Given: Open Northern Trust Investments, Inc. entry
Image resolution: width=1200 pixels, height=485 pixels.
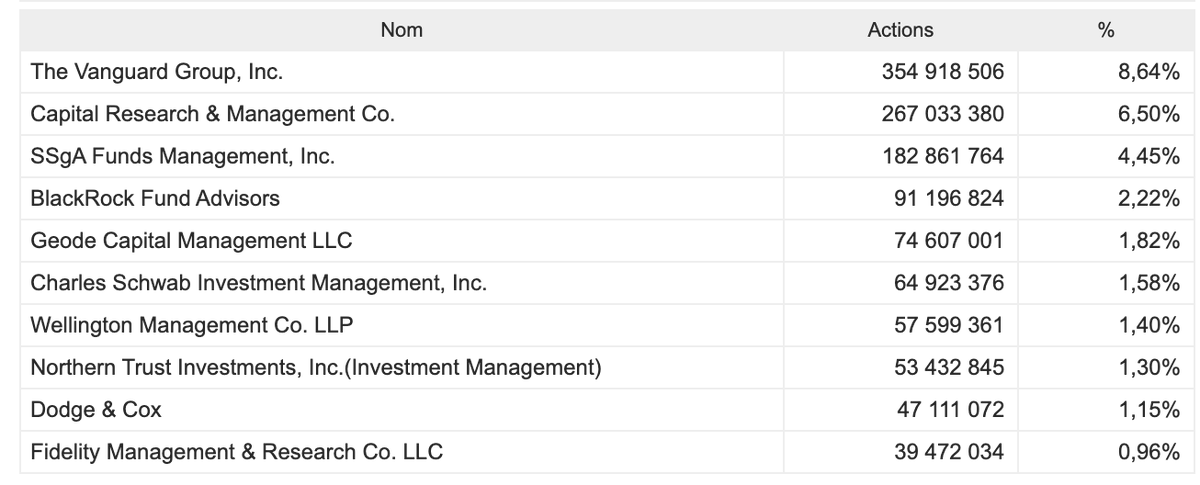Looking at the screenshot, I should click(316, 367).
